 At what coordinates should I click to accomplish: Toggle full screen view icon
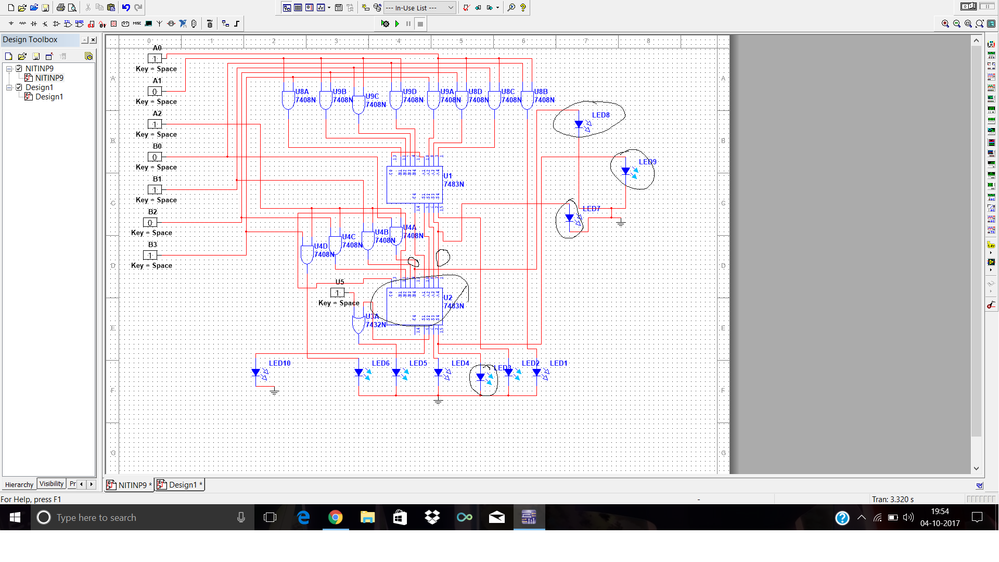point(991,24)
